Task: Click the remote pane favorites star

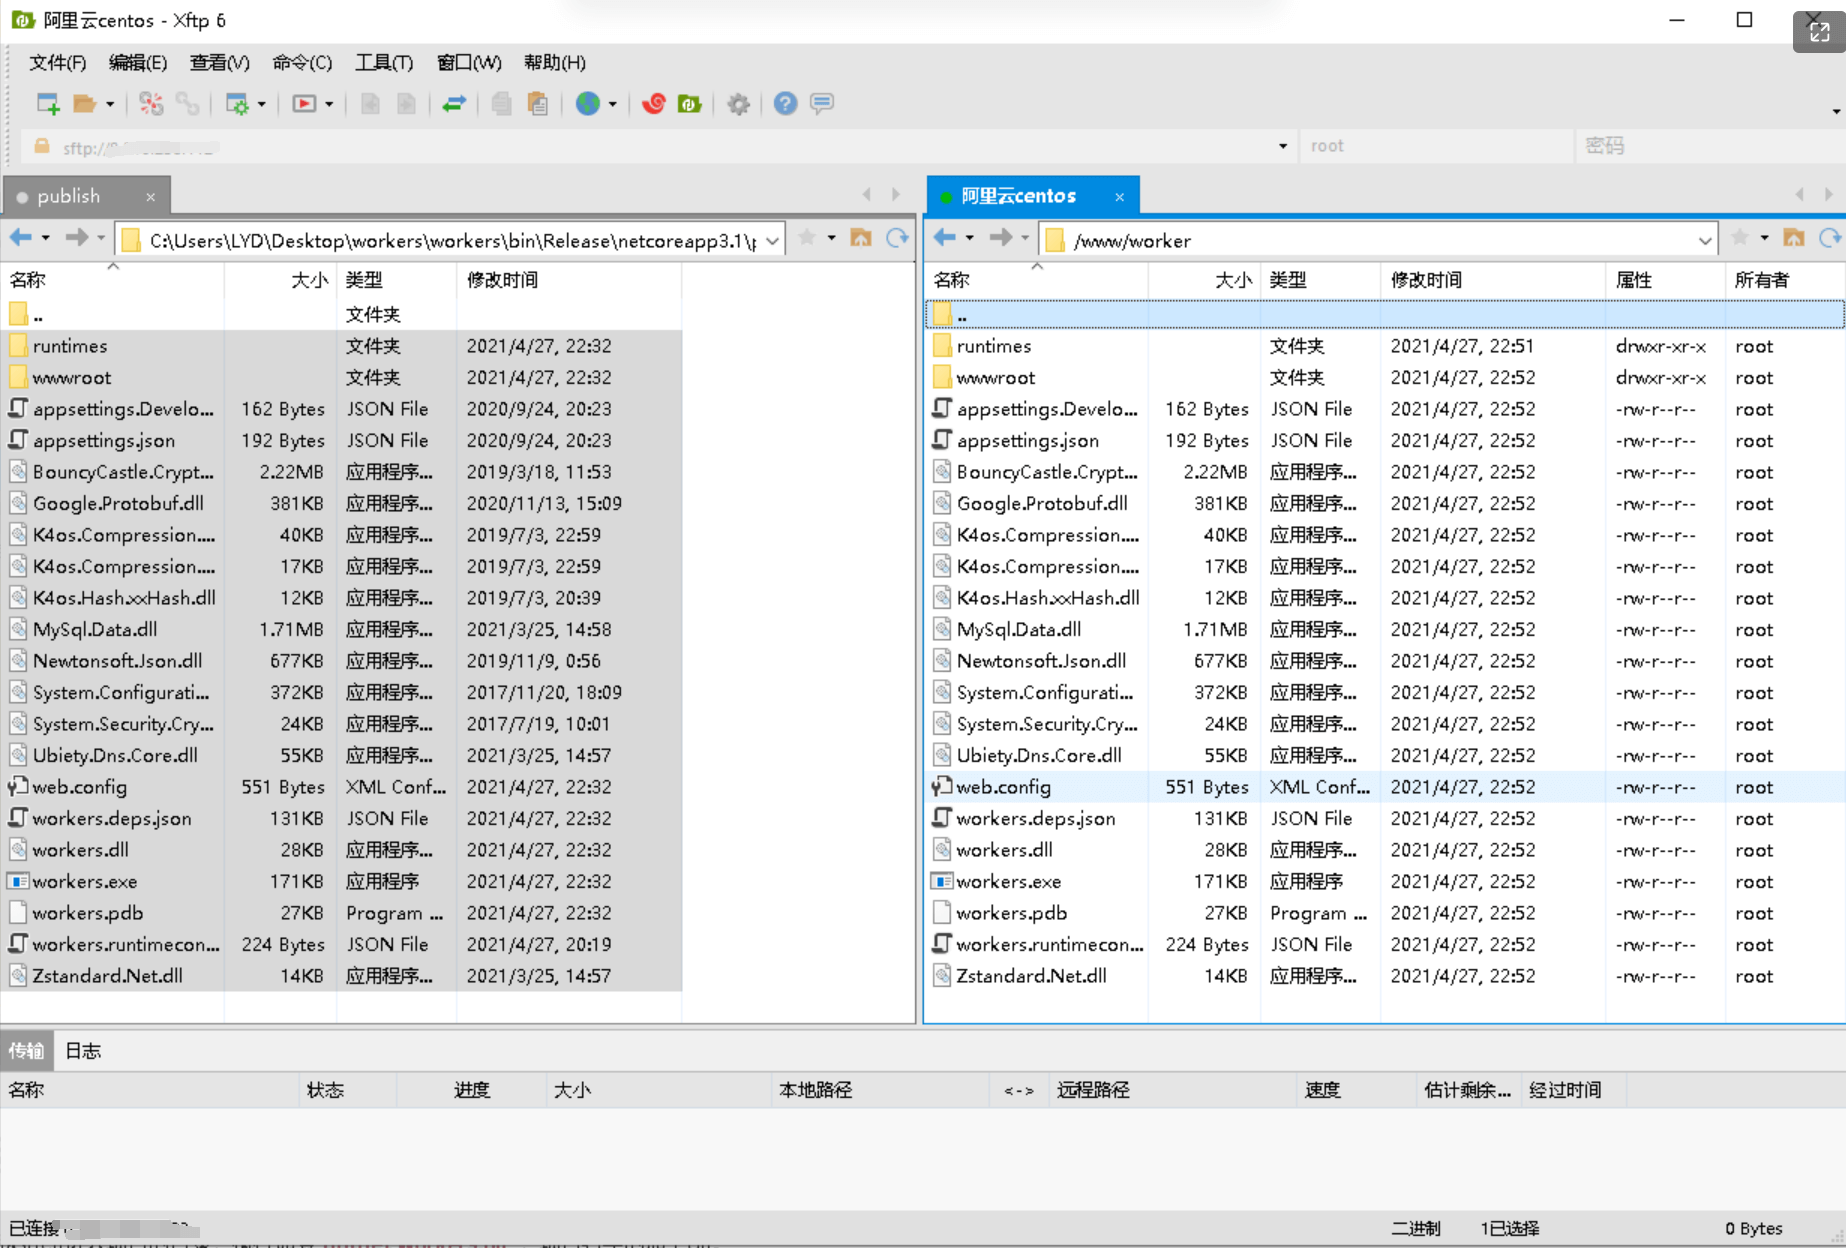Action: pos(1740,238)
